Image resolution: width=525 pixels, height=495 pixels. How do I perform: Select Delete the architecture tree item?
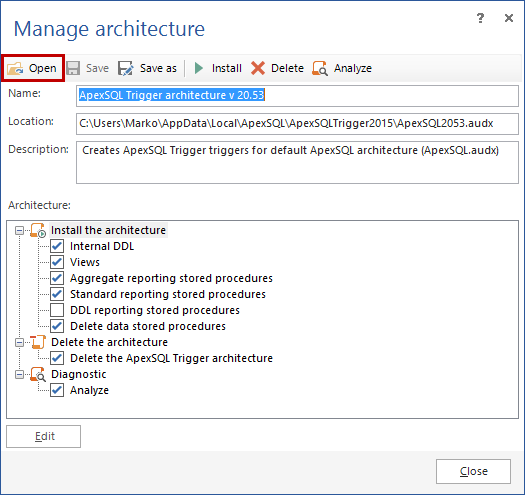click(x=109, y=342)
